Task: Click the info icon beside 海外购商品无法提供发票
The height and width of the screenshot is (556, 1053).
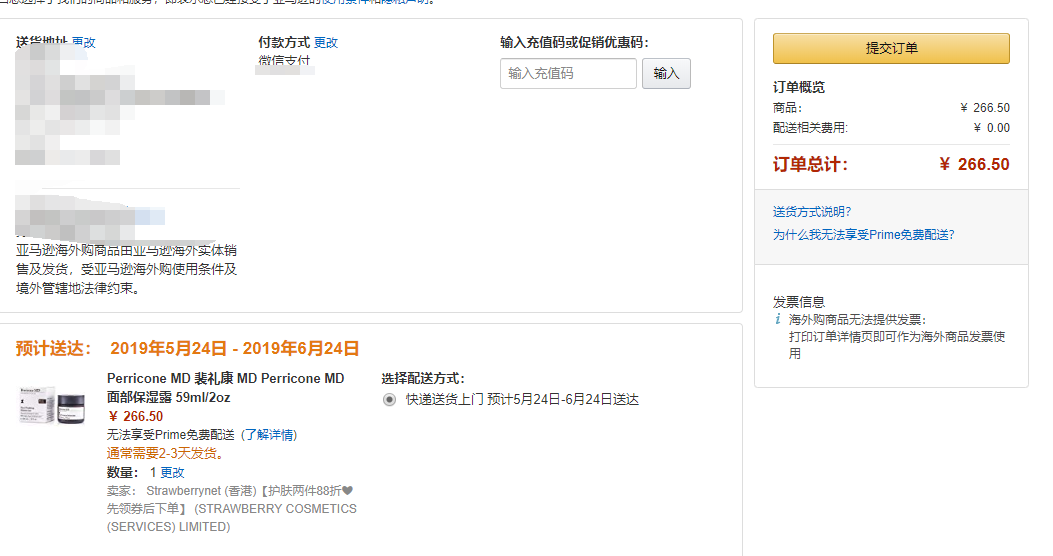Action: [x=778, y=319]
